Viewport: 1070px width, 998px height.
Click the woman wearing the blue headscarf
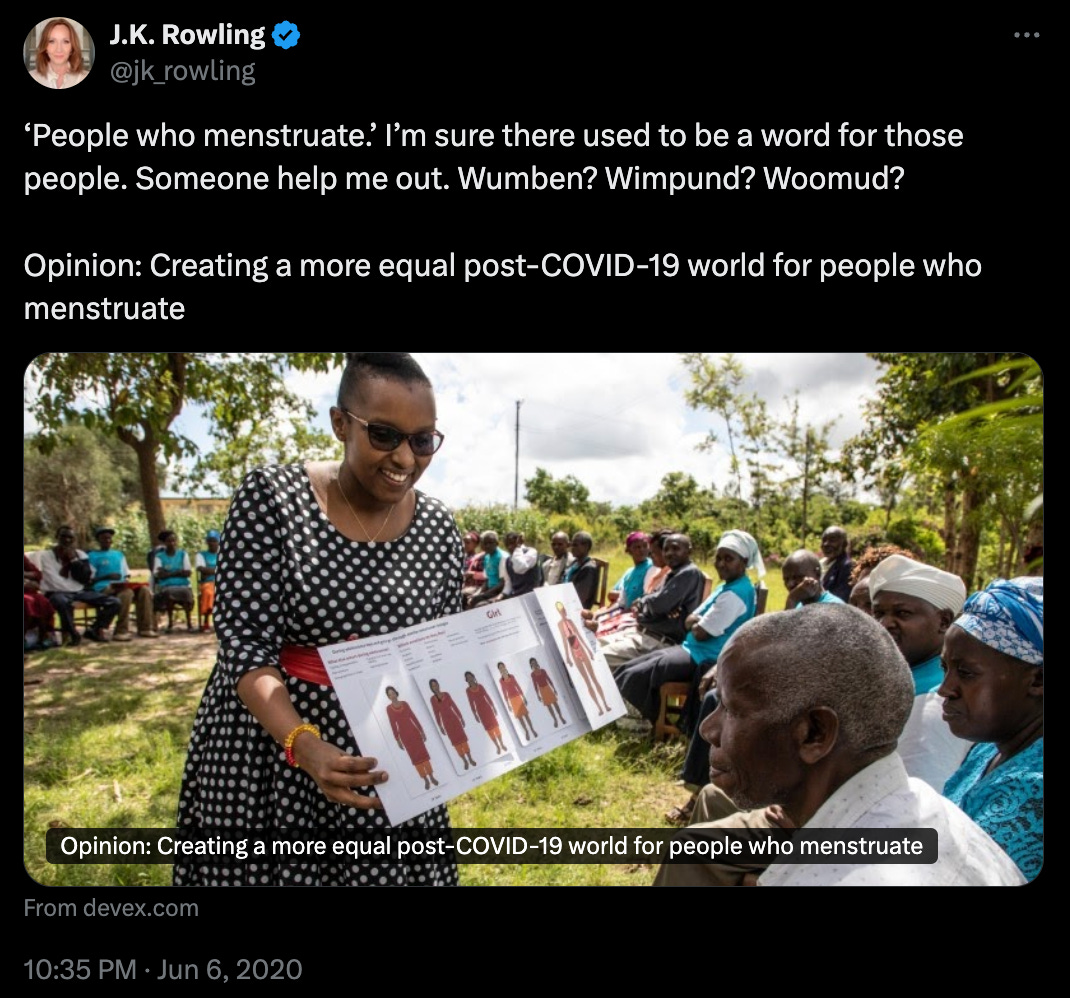[993, 724]
